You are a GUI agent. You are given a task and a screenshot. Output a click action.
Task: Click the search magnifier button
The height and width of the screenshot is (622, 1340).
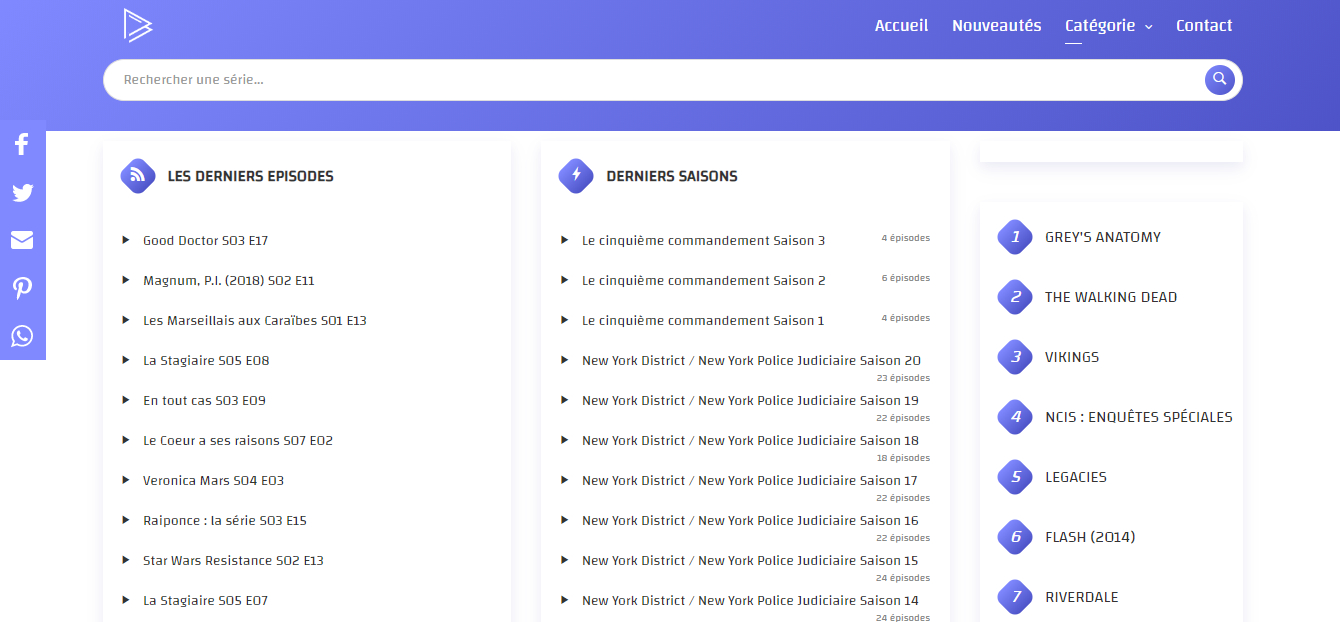1219,79
